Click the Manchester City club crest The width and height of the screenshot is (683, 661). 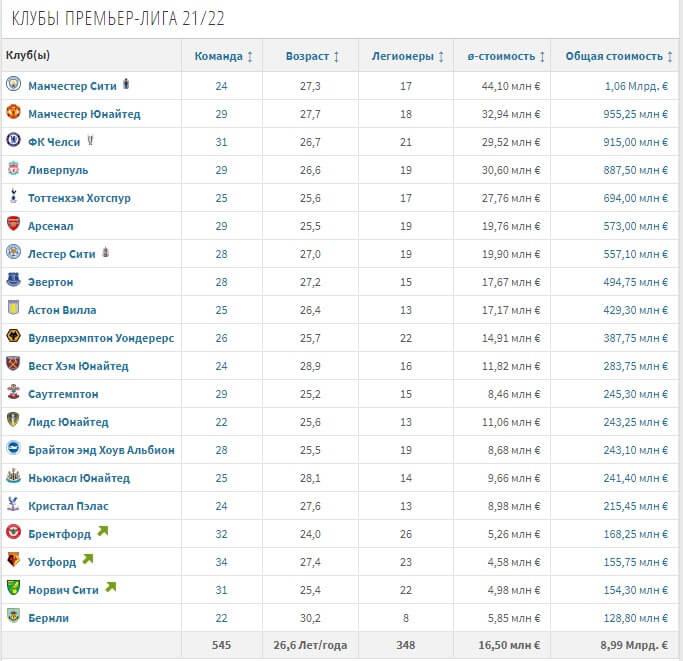(14, 83)
